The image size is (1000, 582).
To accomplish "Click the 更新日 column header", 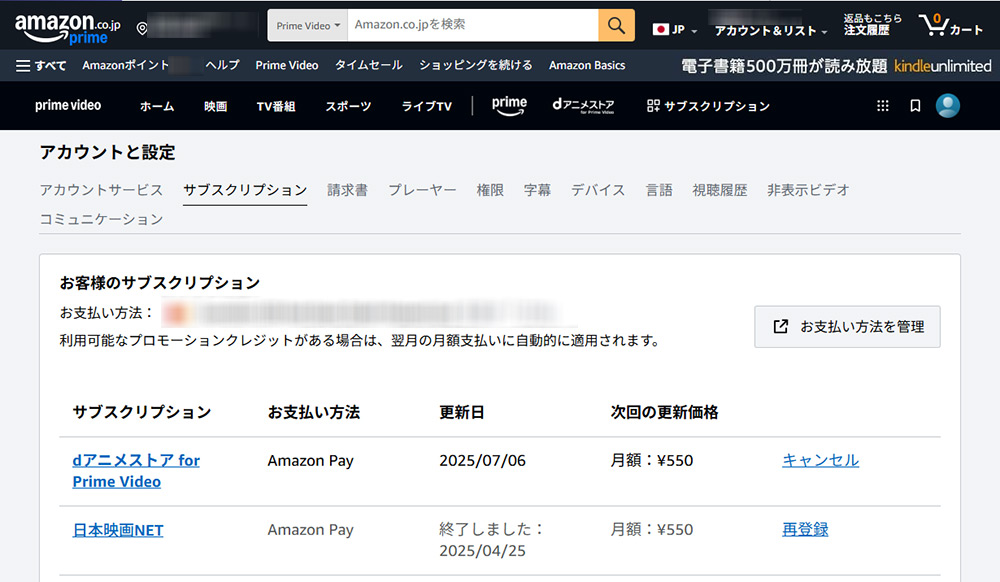I will (x=462, y=412).
